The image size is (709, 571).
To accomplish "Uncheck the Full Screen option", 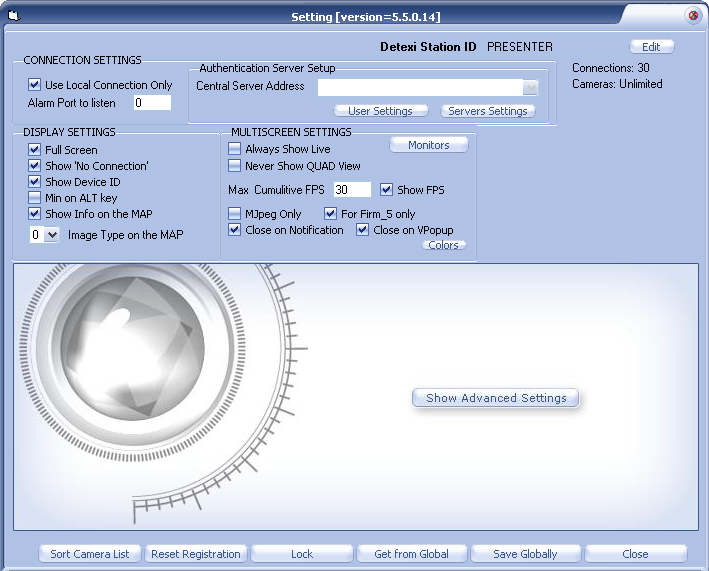I will (34, 150).
